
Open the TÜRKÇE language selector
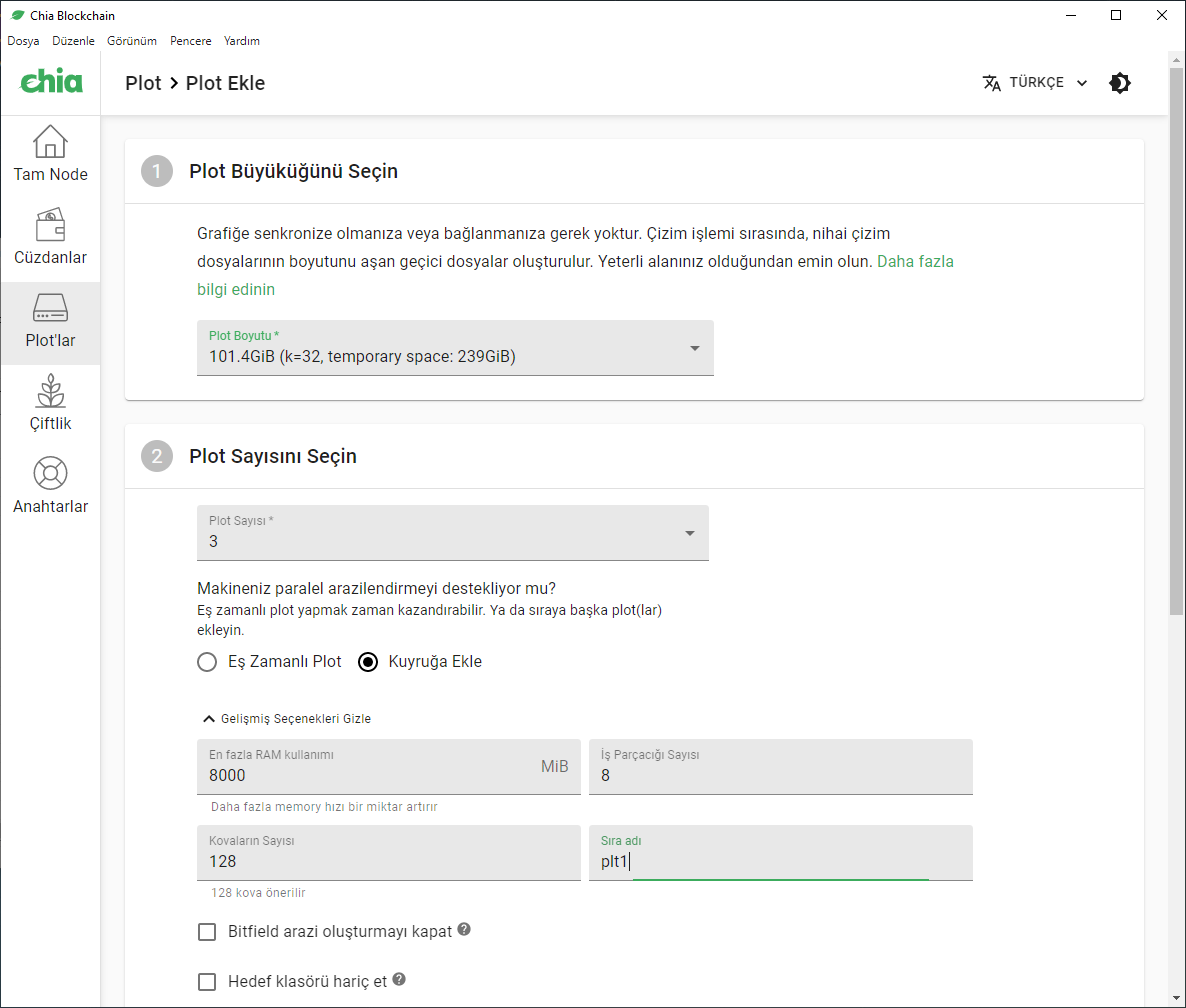[x=1035, y=83]
